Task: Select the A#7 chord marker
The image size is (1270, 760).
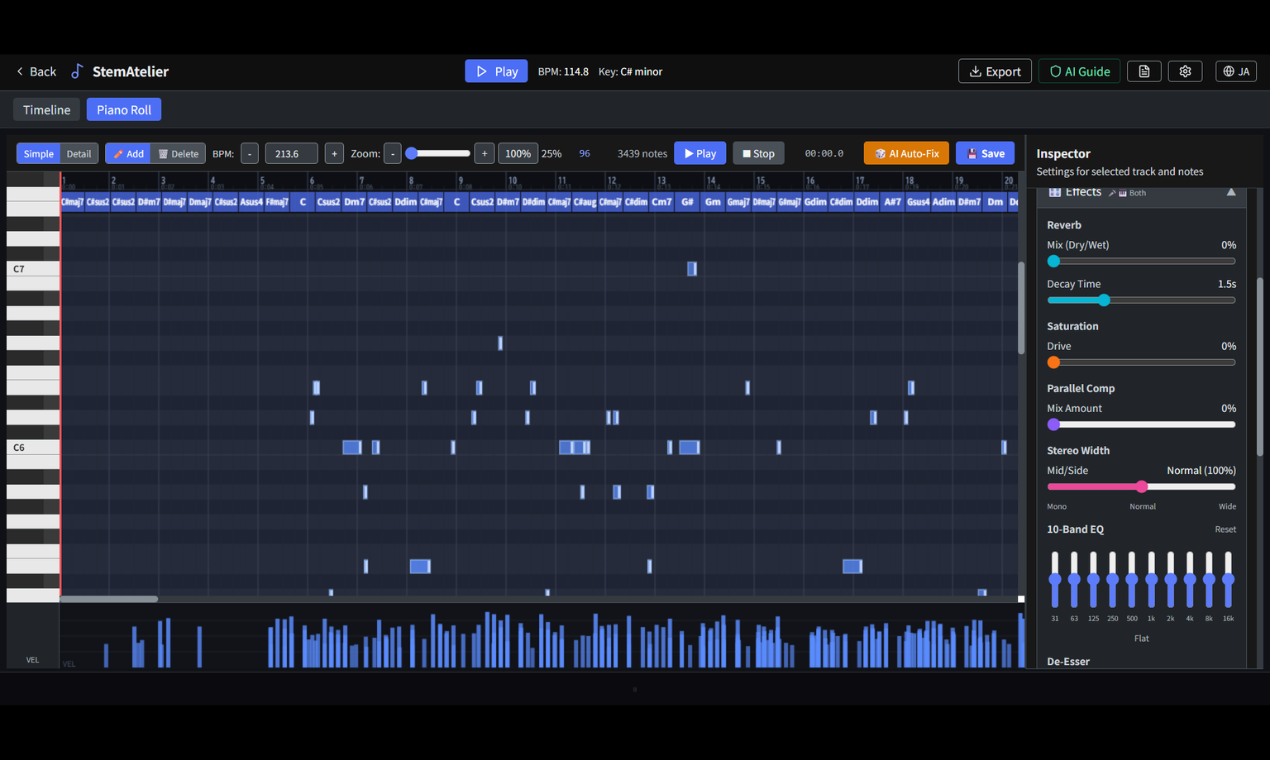Action: click(892, 201)
